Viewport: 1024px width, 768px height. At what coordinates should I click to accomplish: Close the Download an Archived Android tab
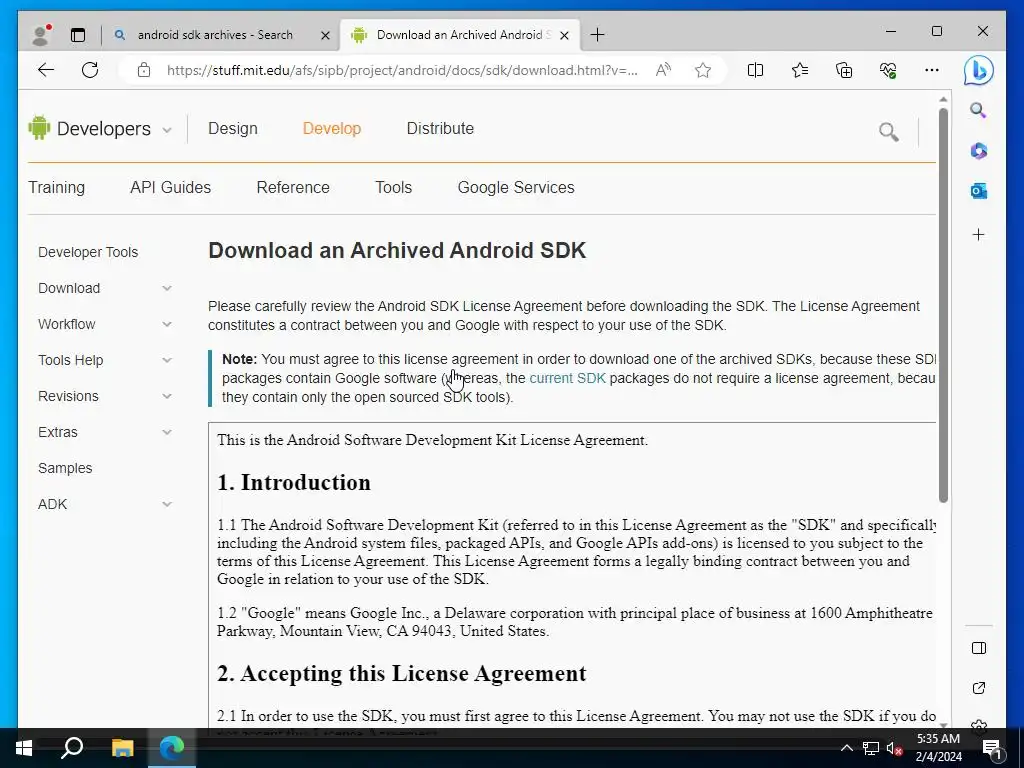(564, 35)
